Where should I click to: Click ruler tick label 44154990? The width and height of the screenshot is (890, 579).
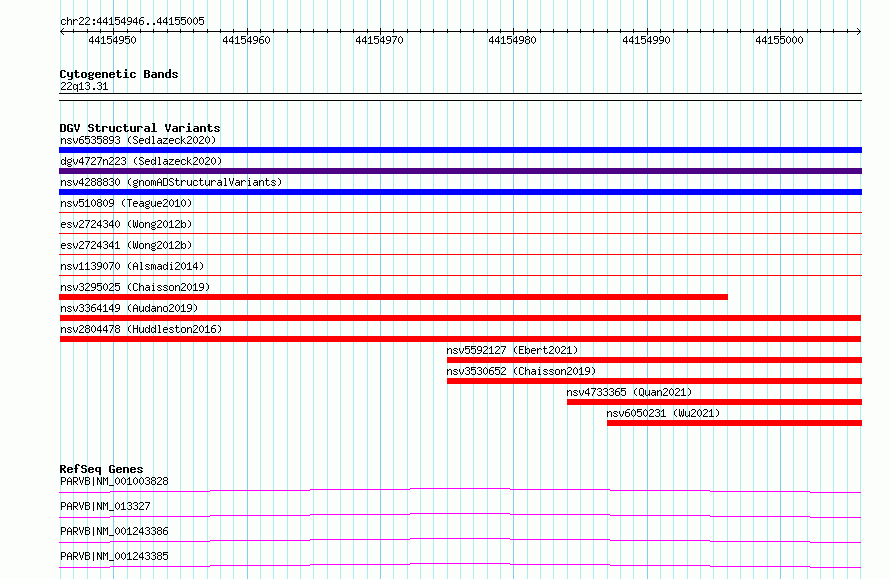tap(646, 40)
